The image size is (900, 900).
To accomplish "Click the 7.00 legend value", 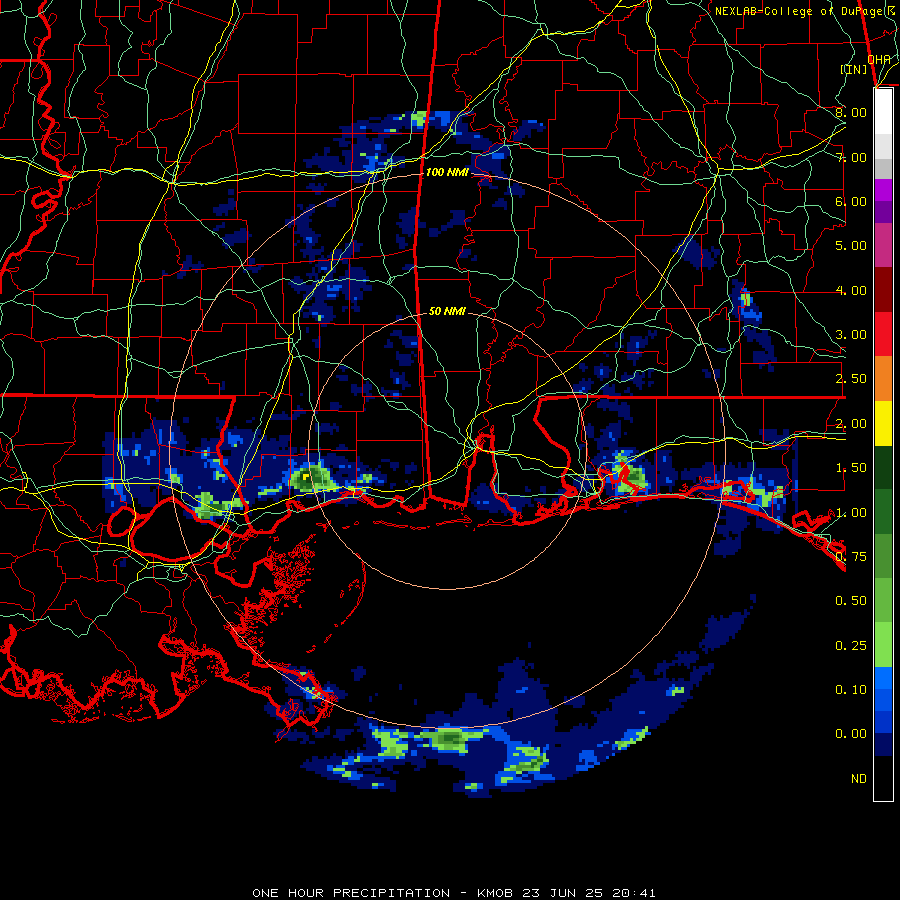I will coord(851,157).
